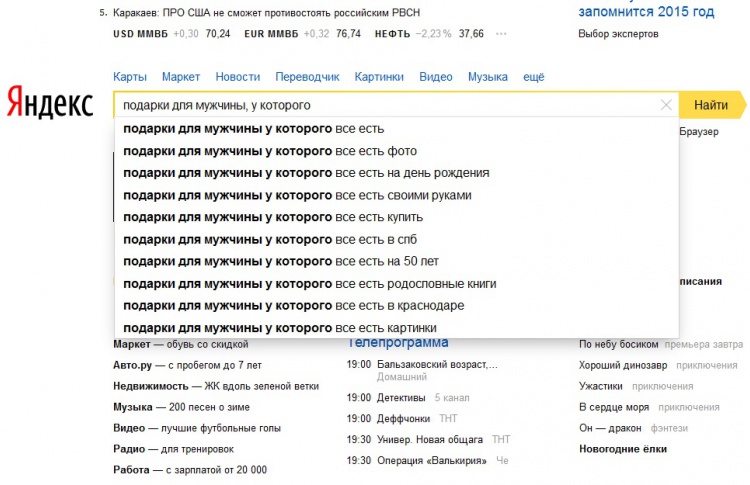Open movie 'Ужастики'
Viewport: 750px width, 485px height.
(x=601, y=386)
